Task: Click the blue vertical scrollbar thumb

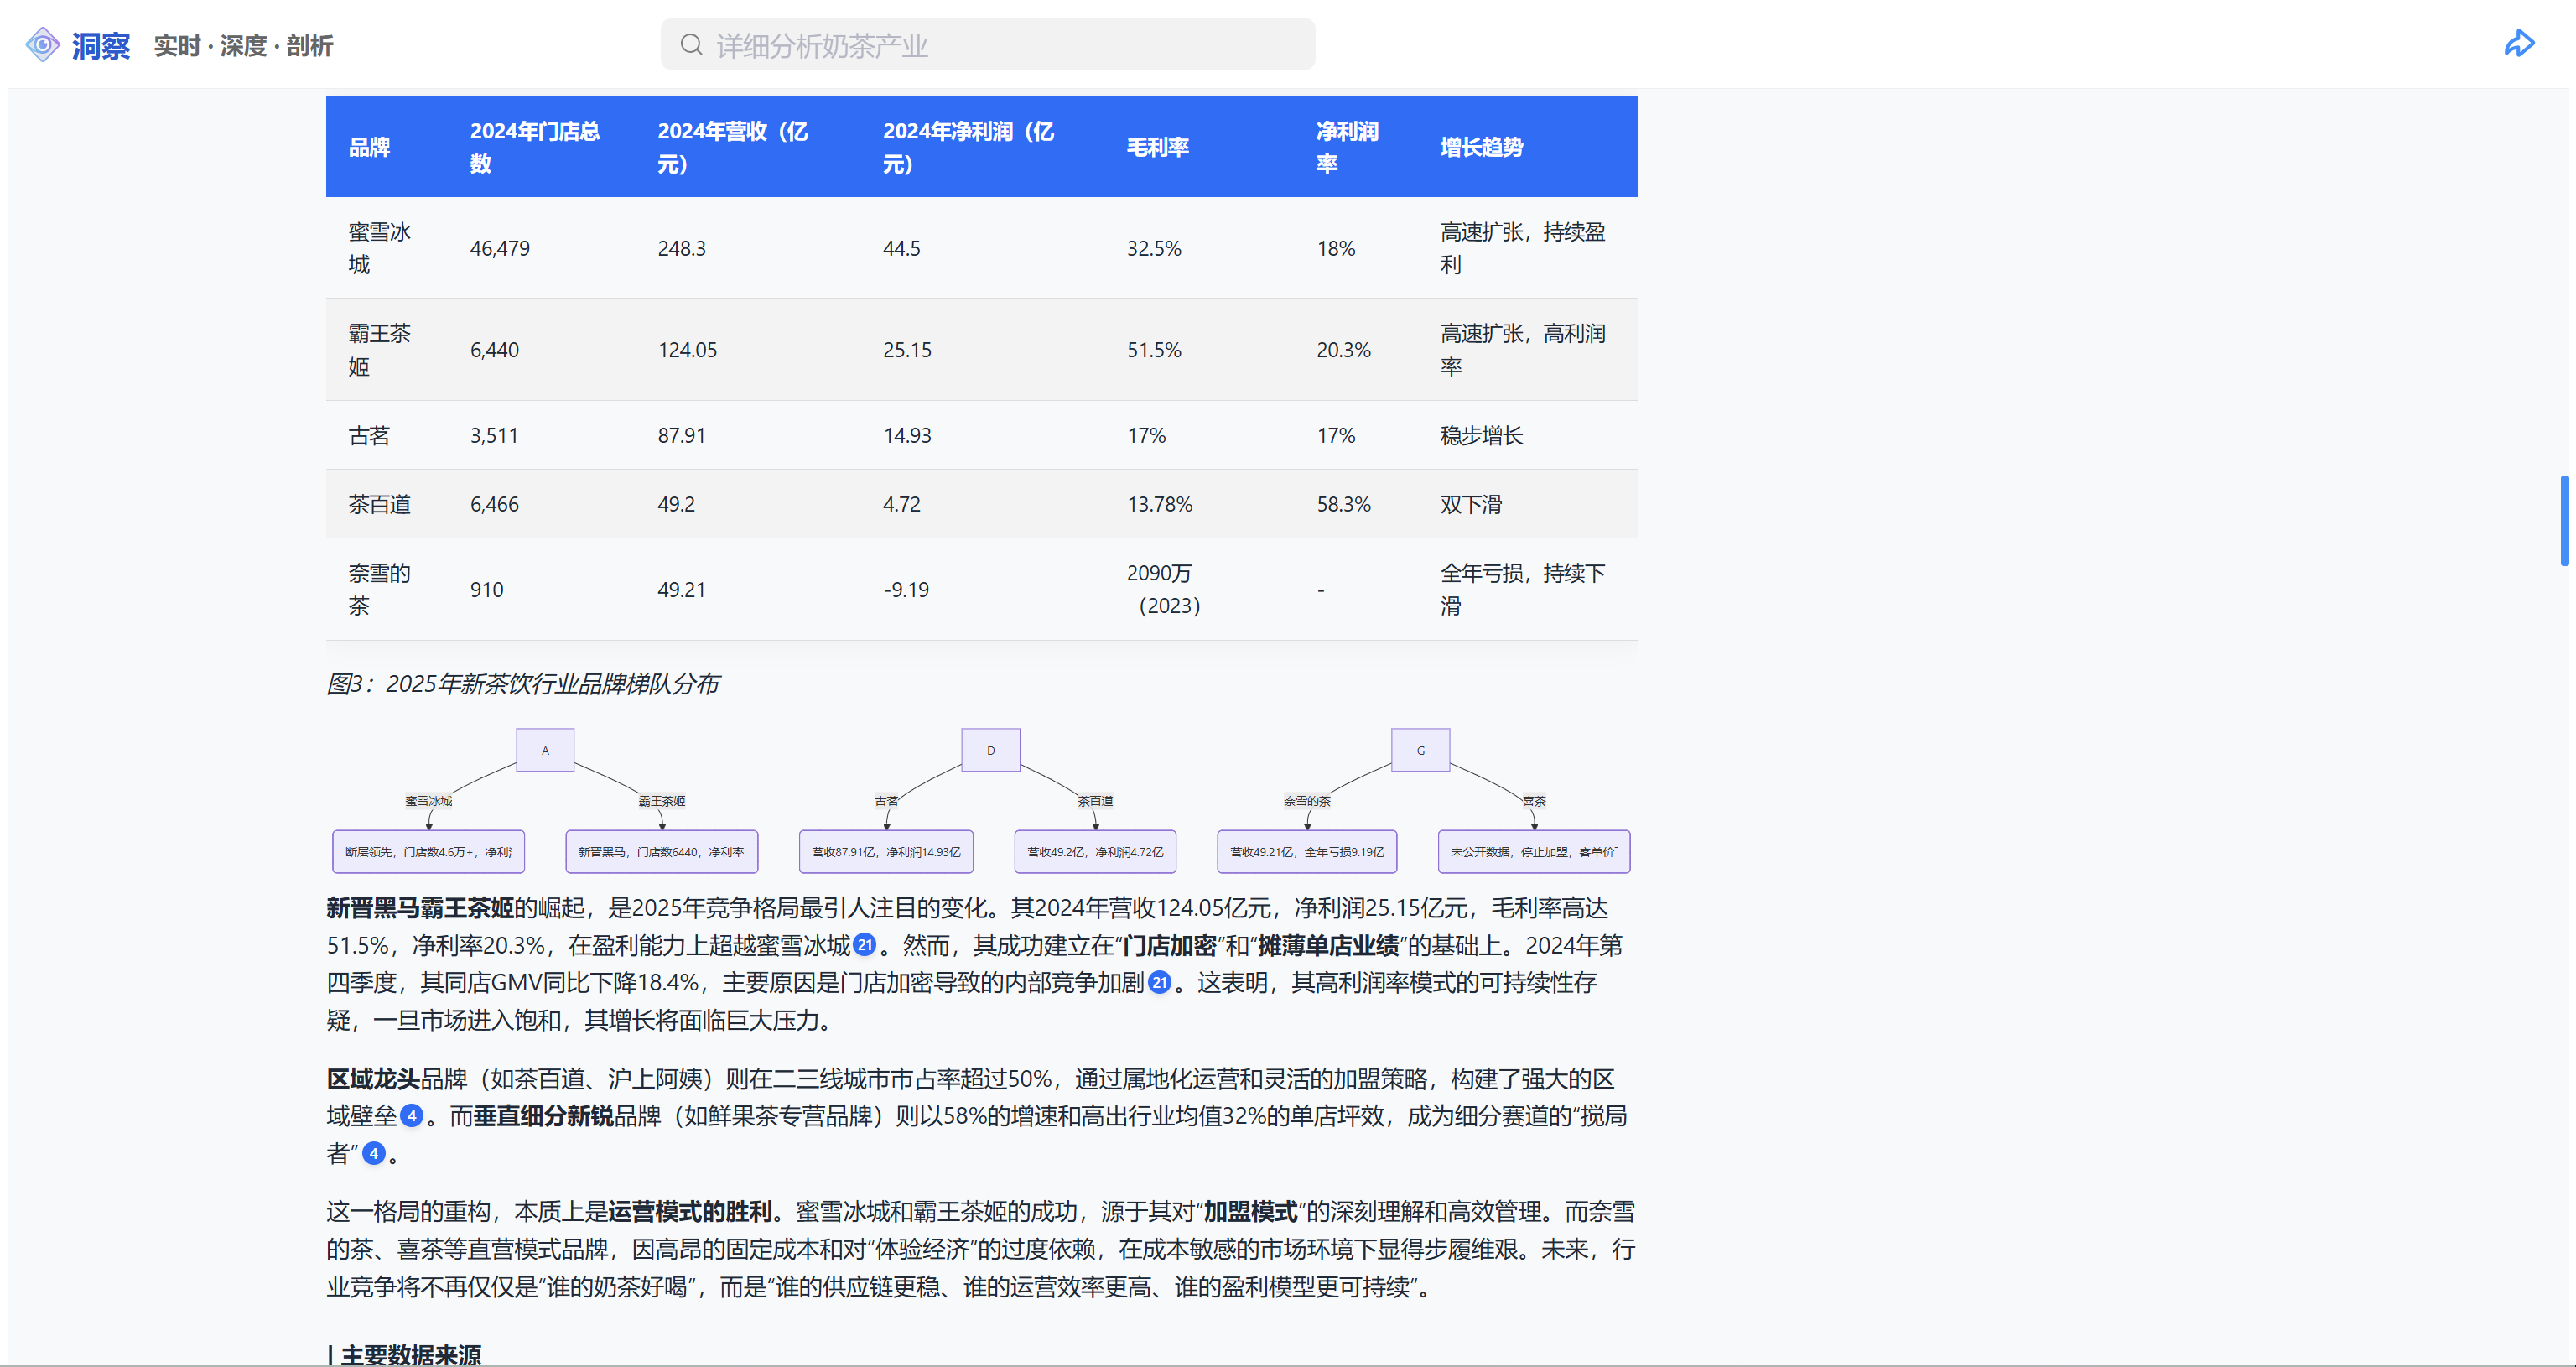Action: [2564, 521]
